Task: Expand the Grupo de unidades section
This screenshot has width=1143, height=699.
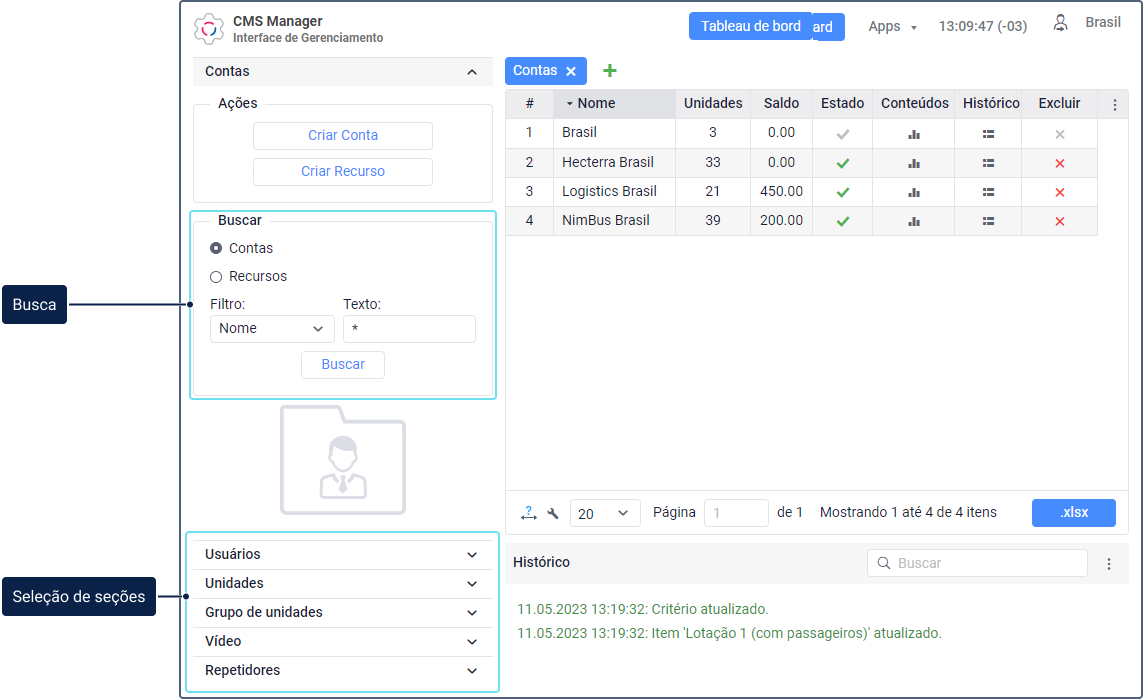Action: click(343, 613)
